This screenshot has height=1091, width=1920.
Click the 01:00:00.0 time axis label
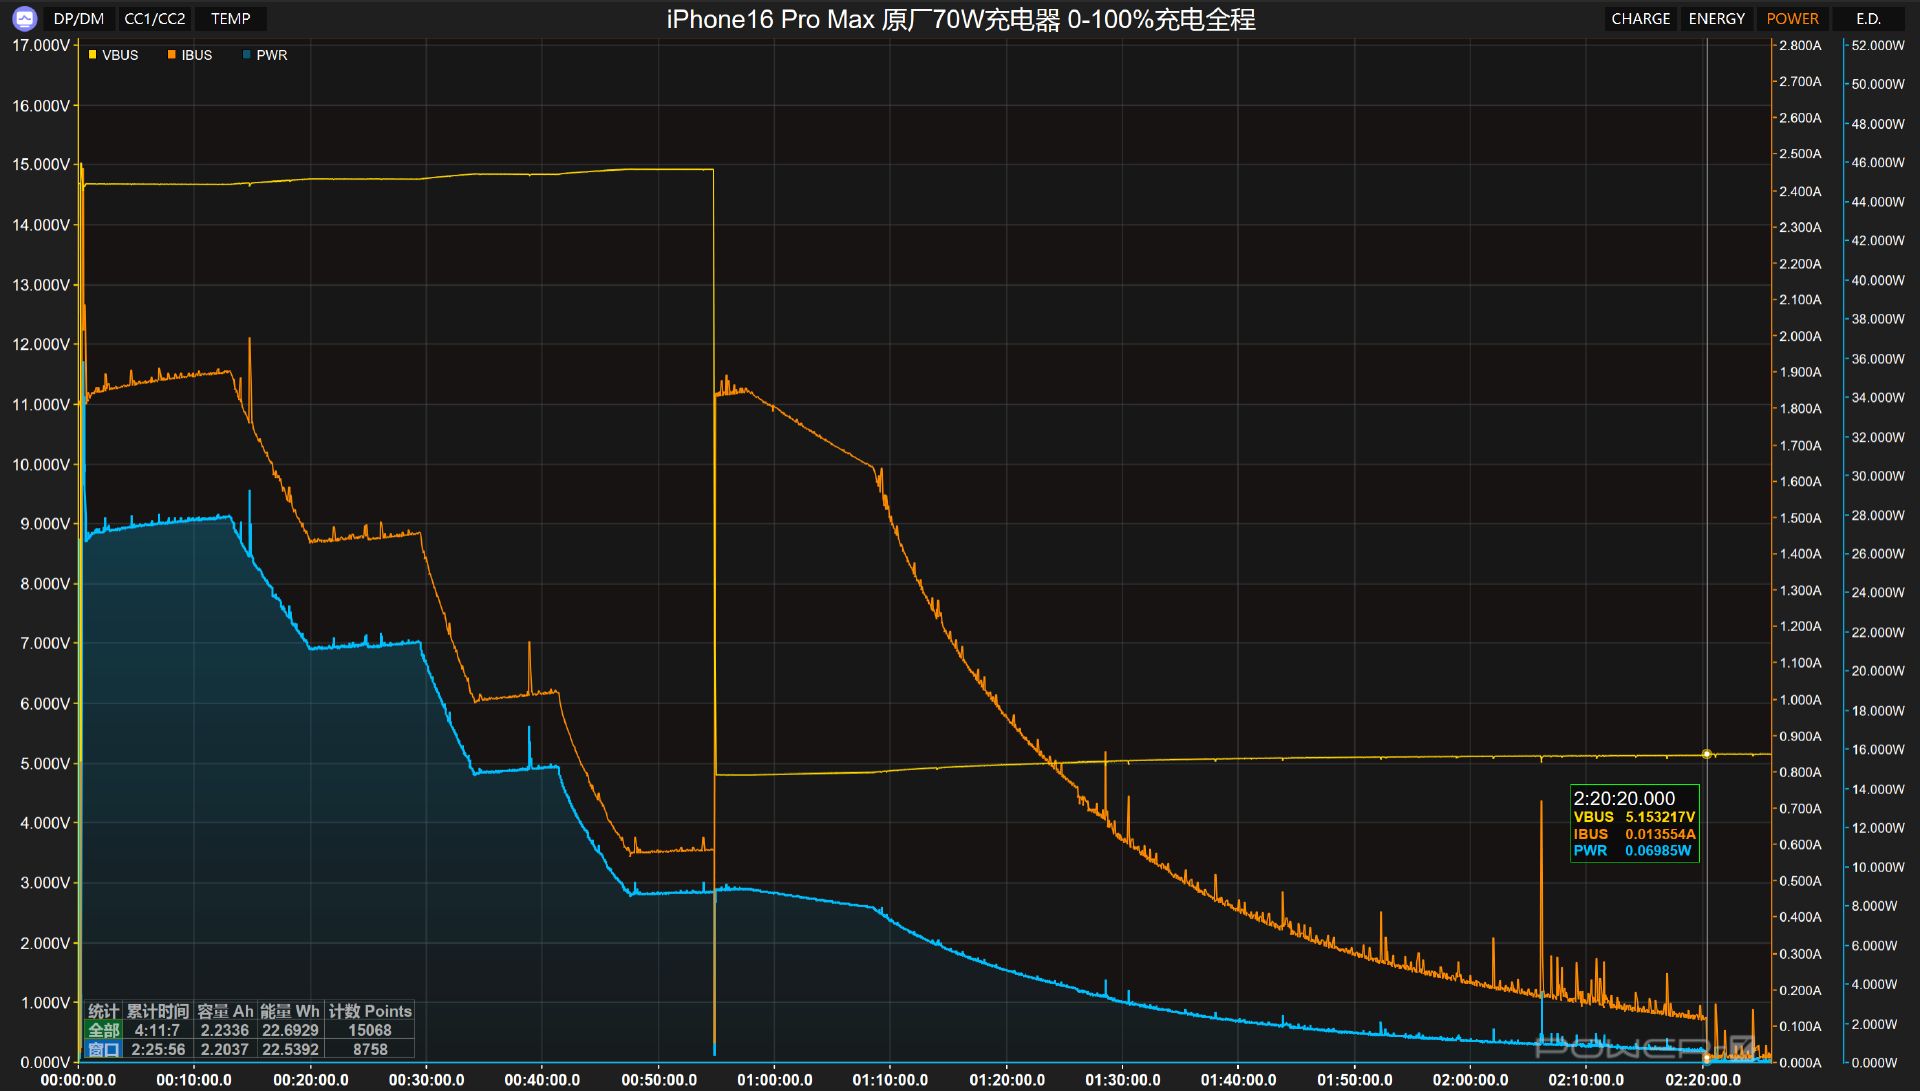[774, 1080]
